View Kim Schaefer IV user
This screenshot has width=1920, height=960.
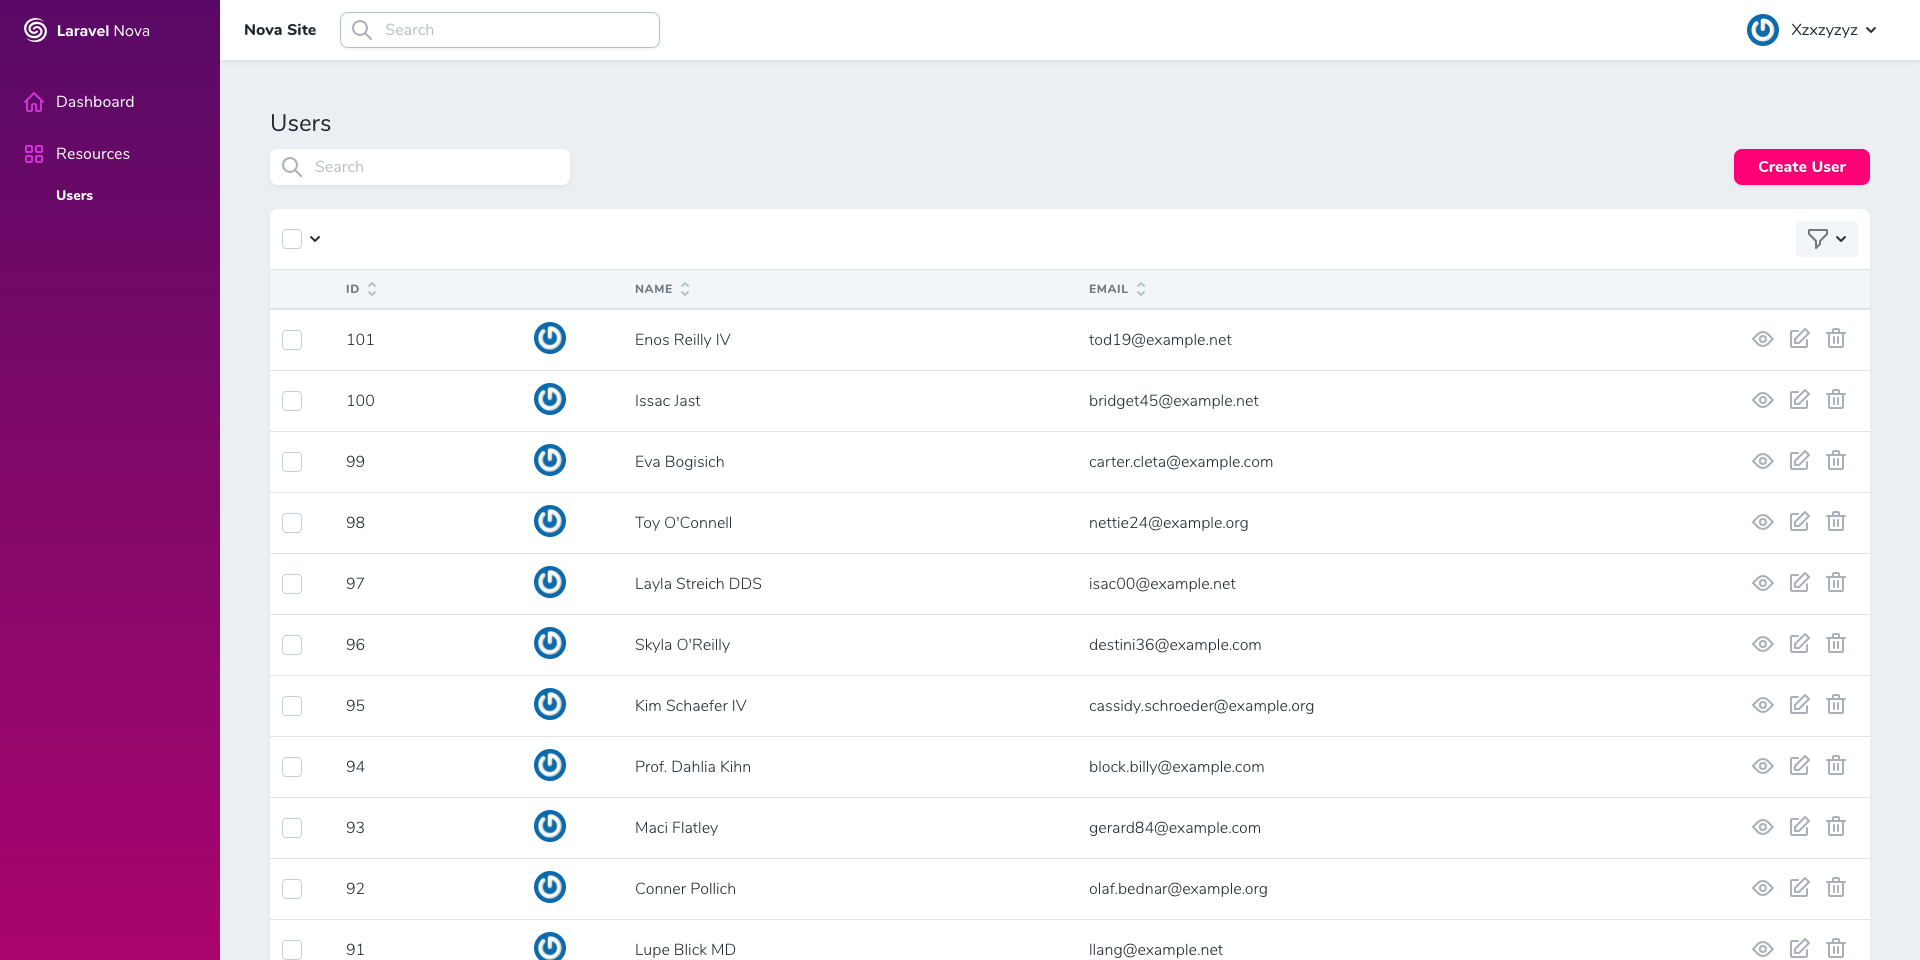coord(1763,705)
